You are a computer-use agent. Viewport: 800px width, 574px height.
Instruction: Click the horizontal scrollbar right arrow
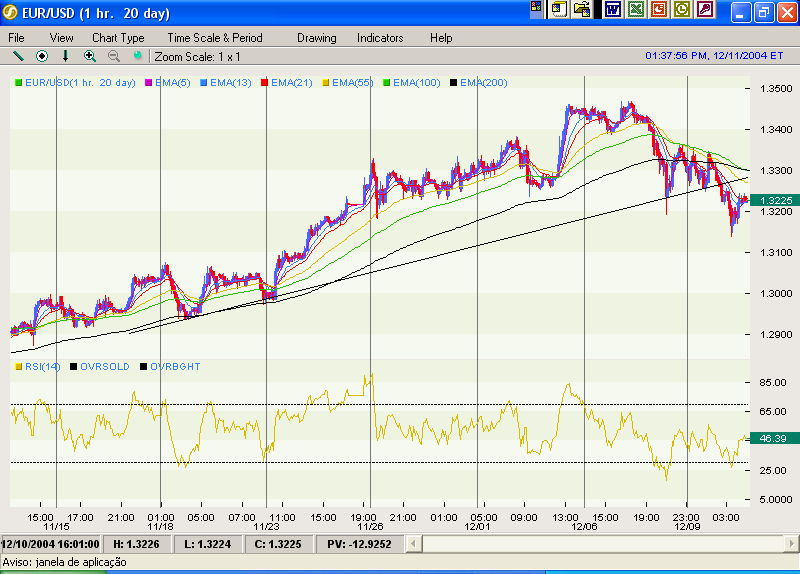(x=791, y=544)
